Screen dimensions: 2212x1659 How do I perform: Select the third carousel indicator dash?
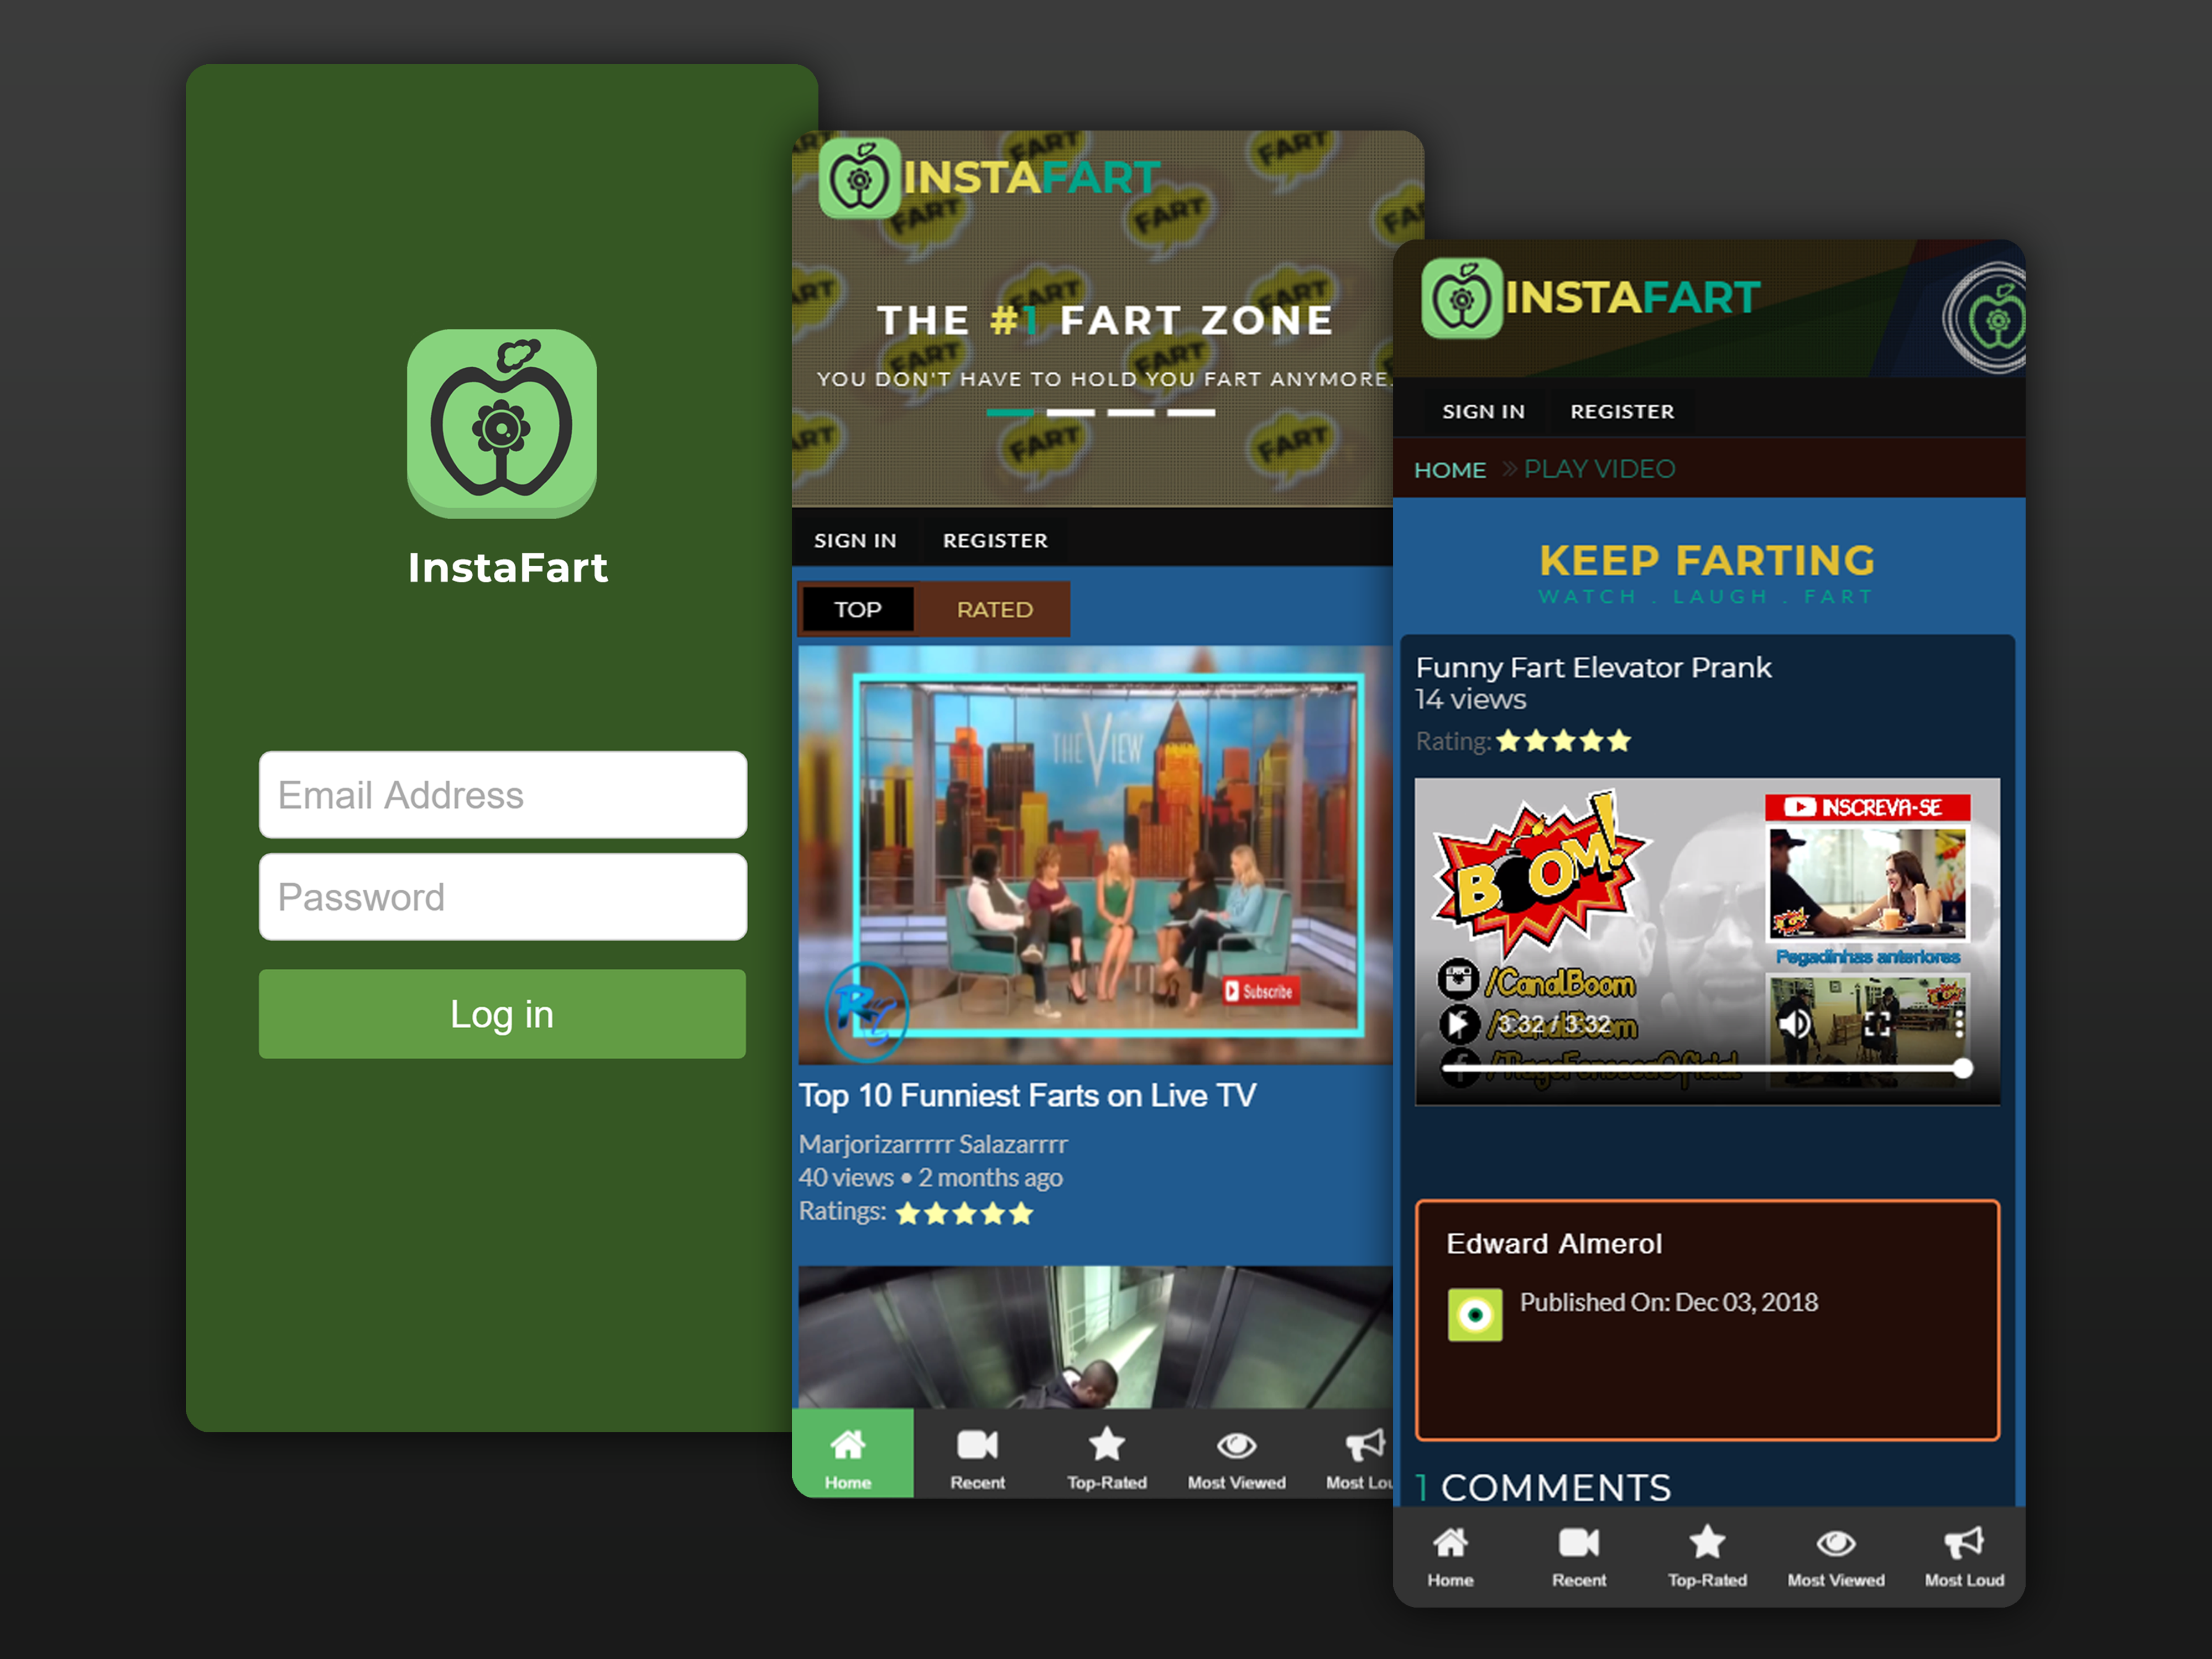coord(1130,412)
